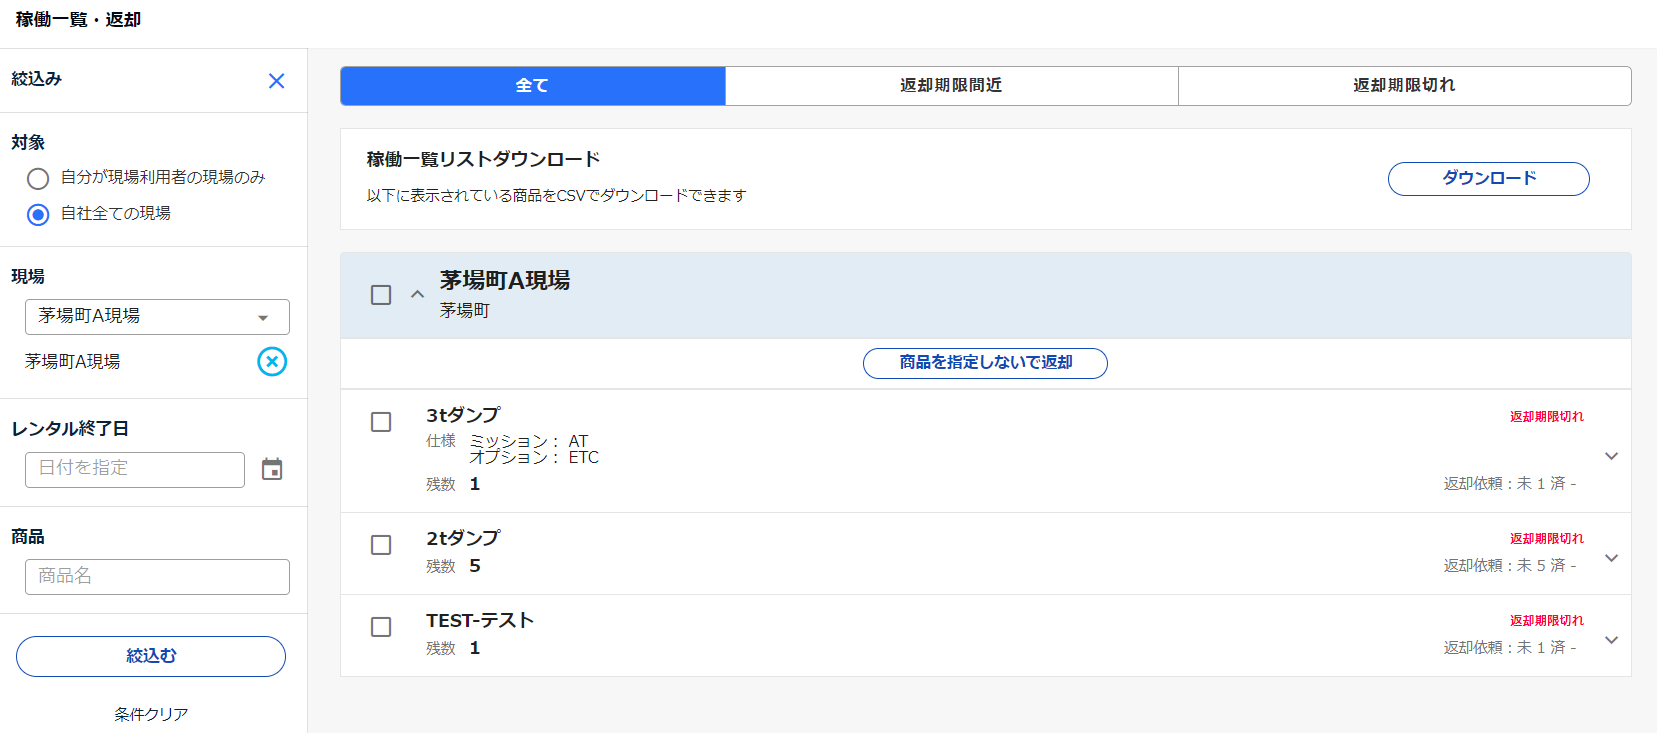Collapse the 茅場町A現場 site group
The width and height of the screenshot is (1657, 733).
[417, 294]
